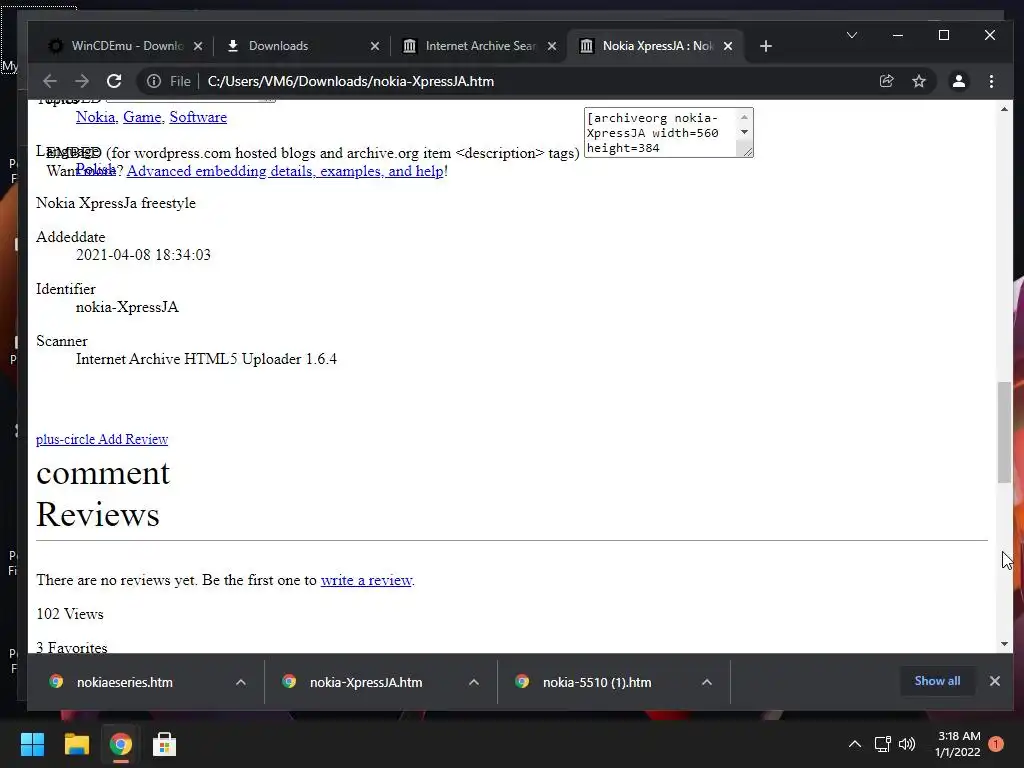
Task: Click page scrollbar up arrow
Action: point(1004,109)
